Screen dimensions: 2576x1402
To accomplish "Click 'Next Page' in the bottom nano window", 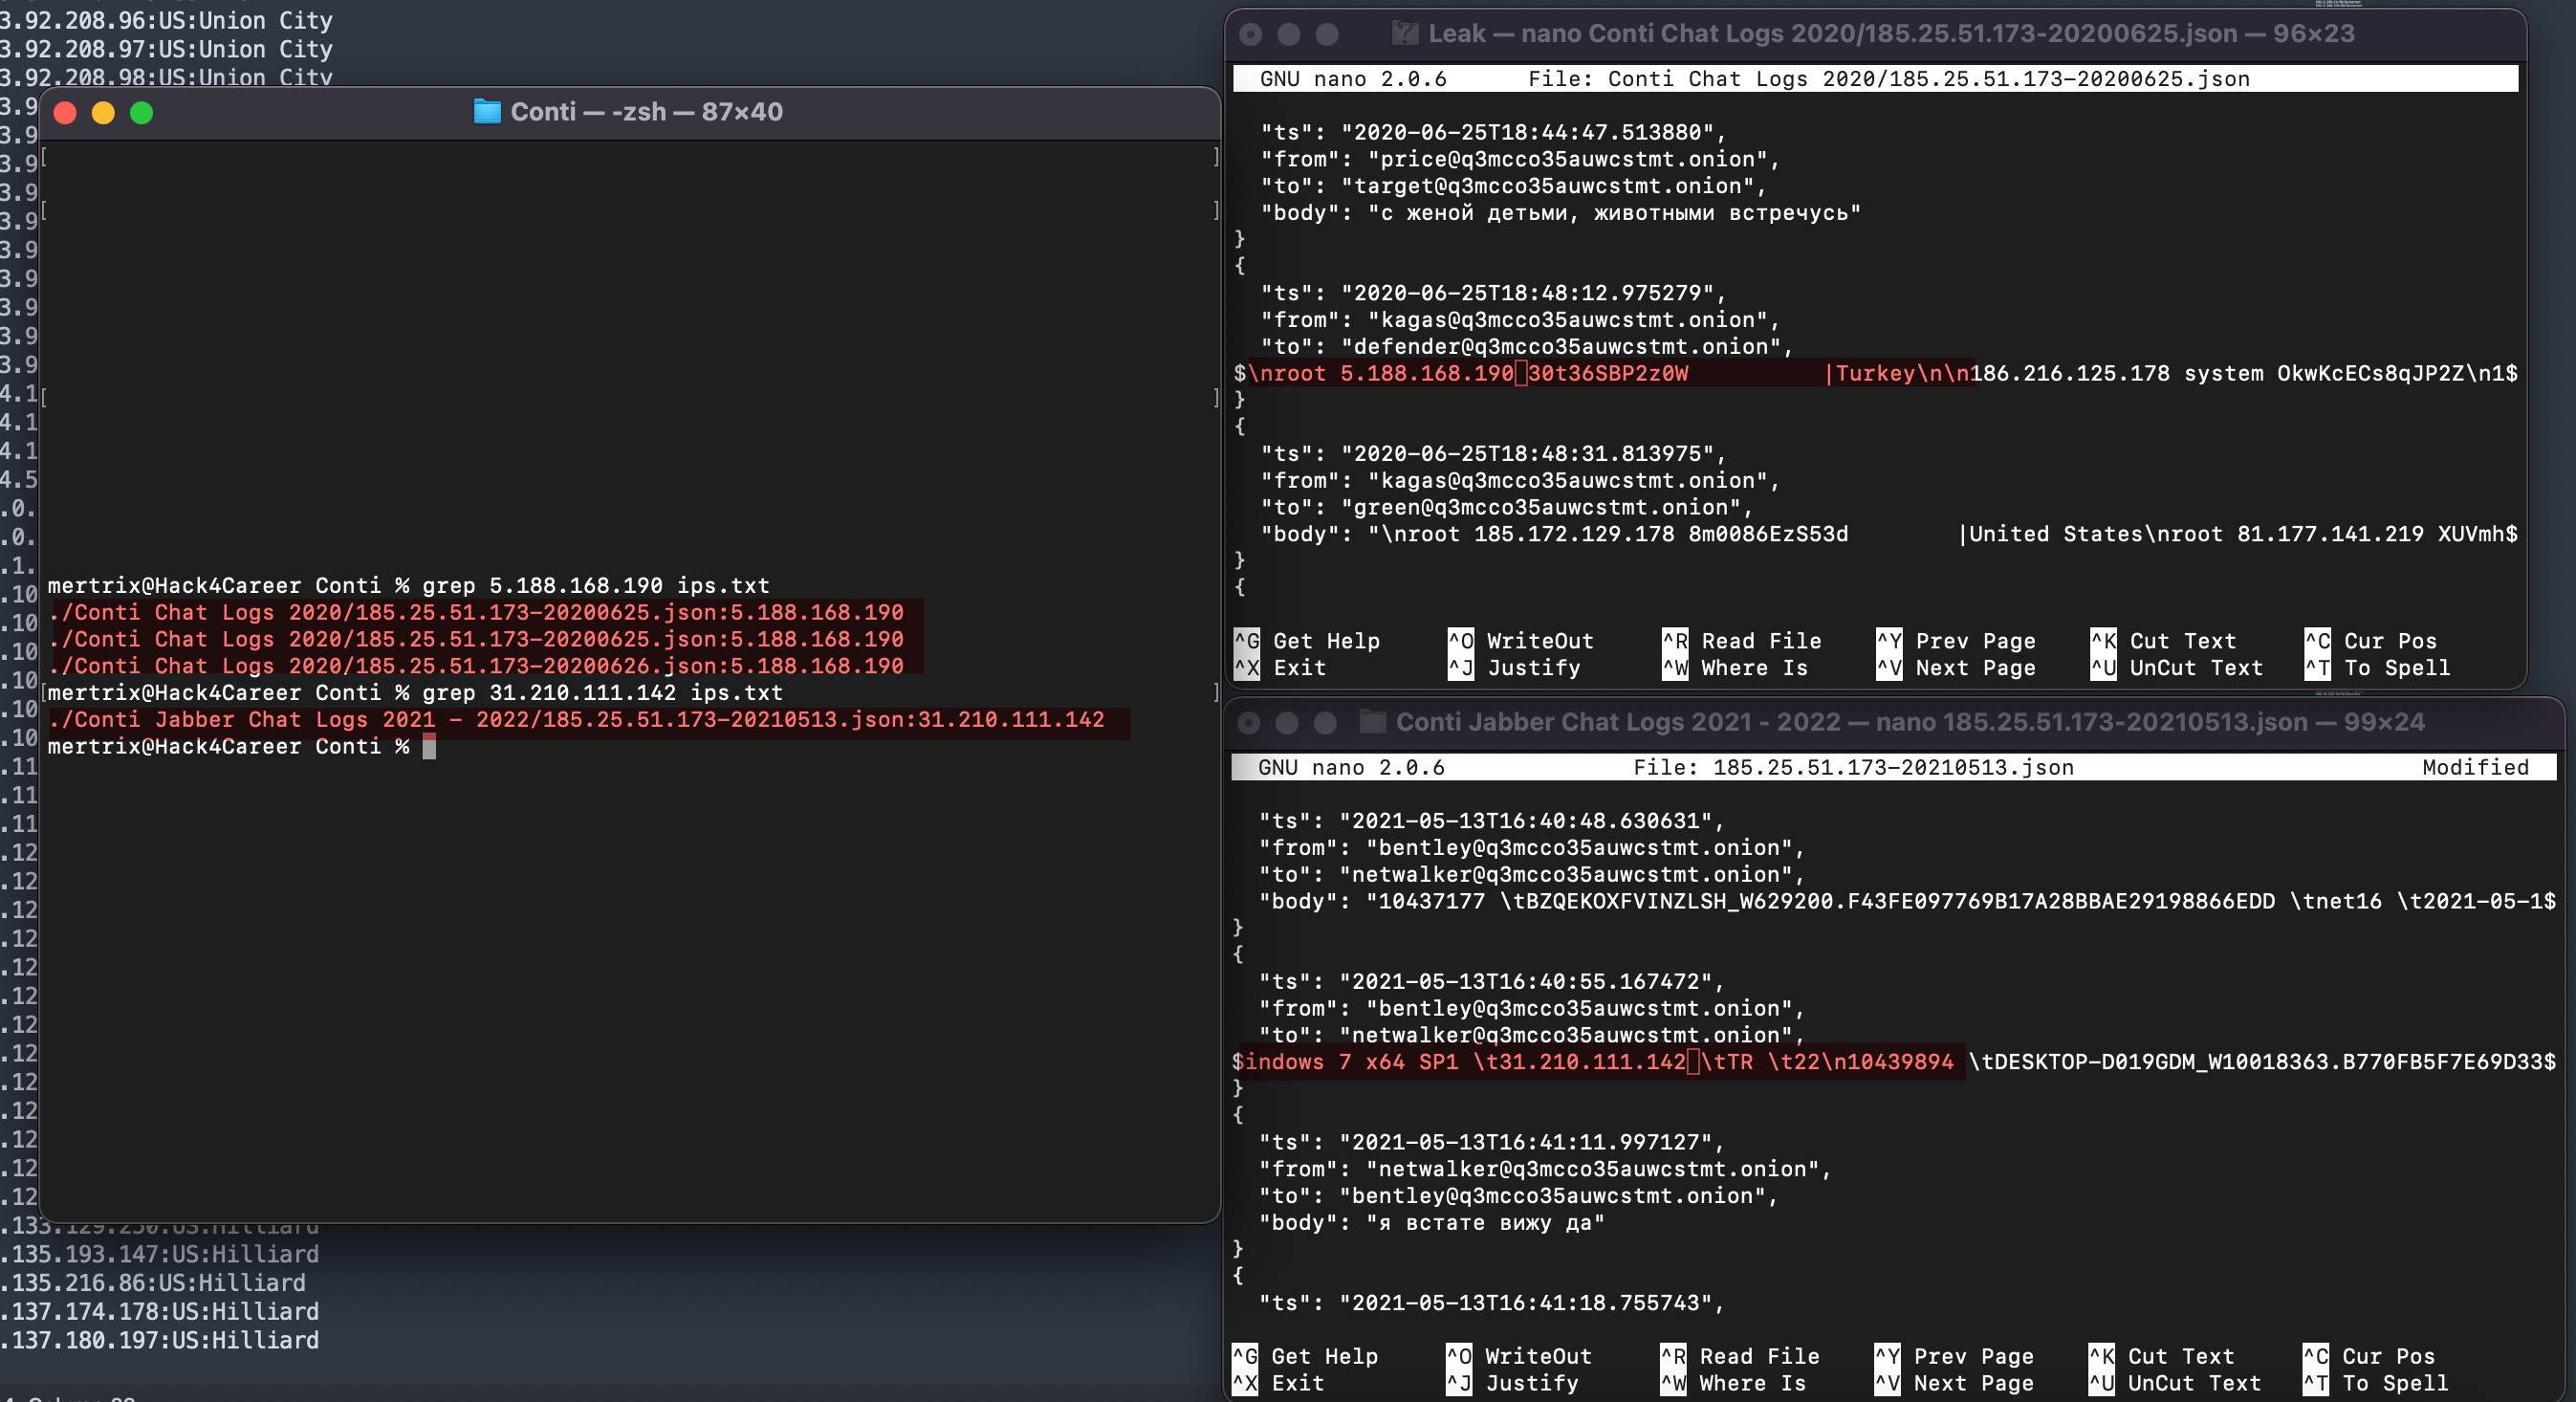I will click(x=1973, y=1383).
